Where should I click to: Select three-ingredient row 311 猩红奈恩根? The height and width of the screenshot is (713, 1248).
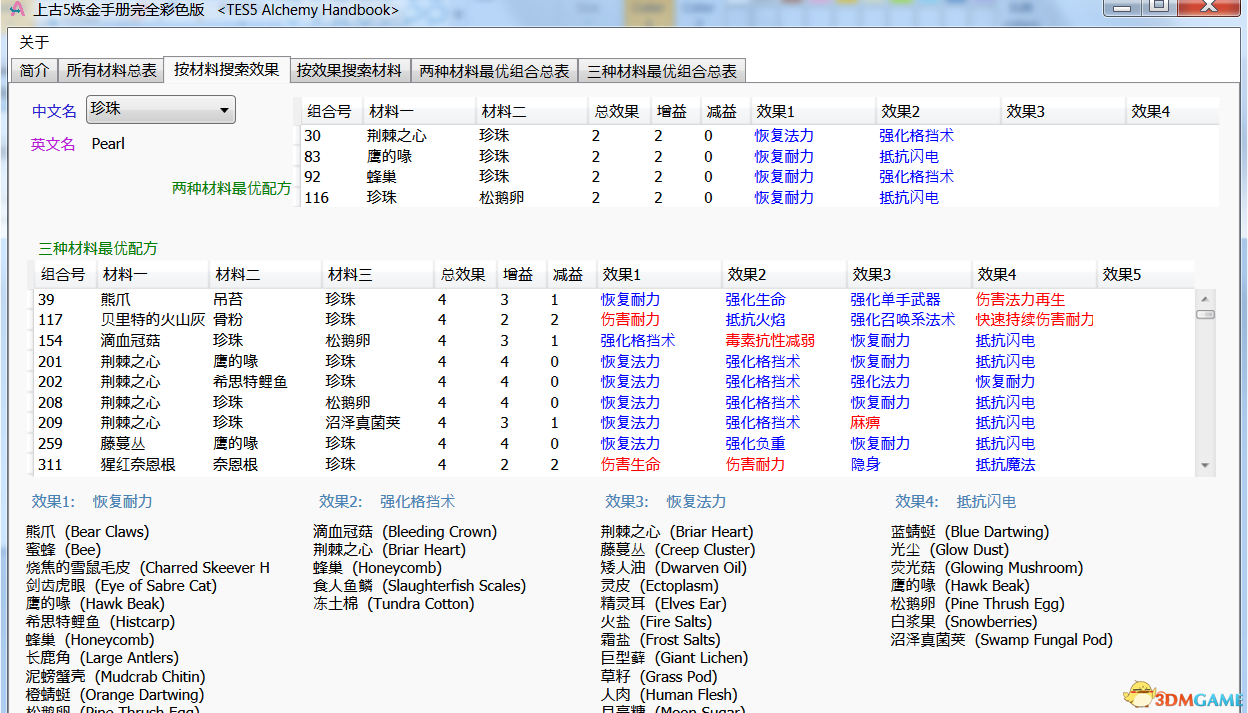pos(614,464)
